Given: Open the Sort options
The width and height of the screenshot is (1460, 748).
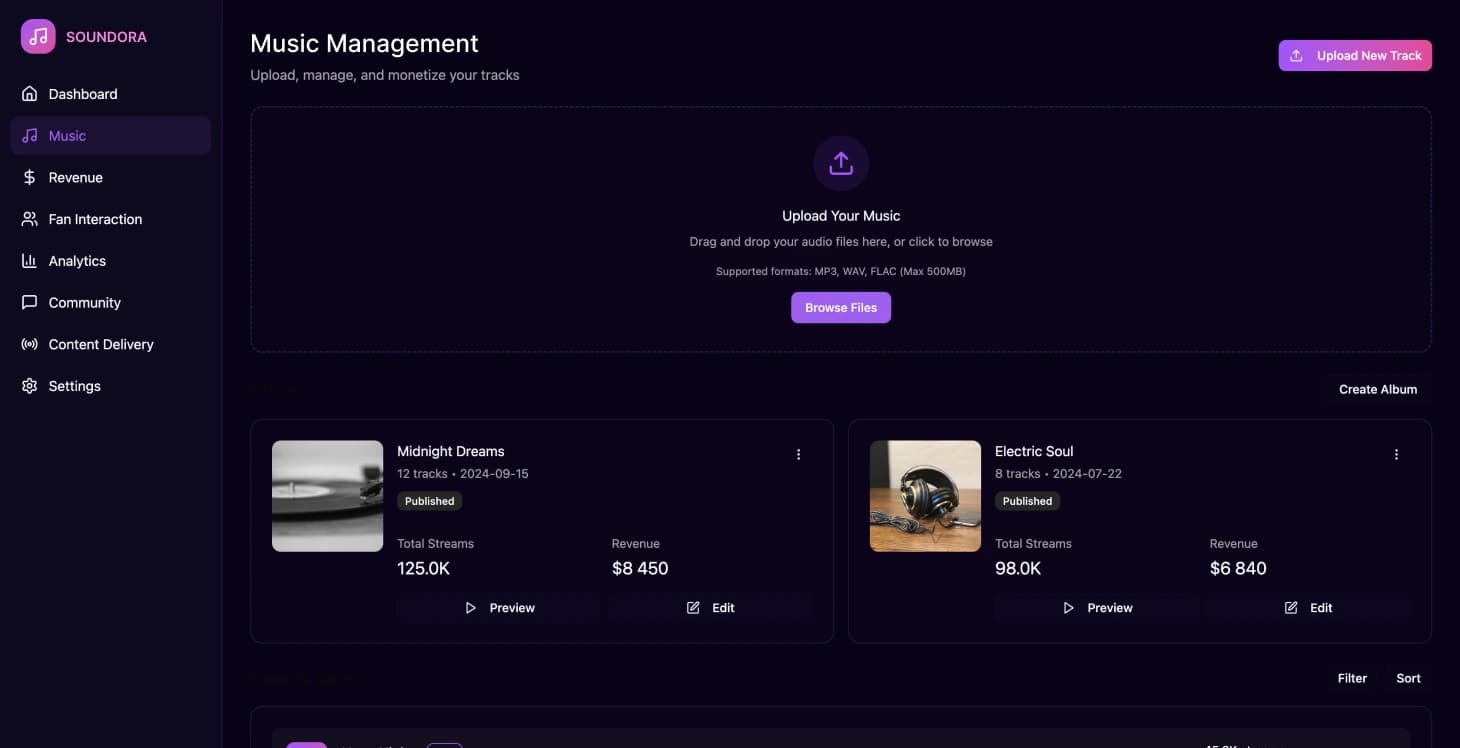Looking at the screenshot, I should [1407, 678].
